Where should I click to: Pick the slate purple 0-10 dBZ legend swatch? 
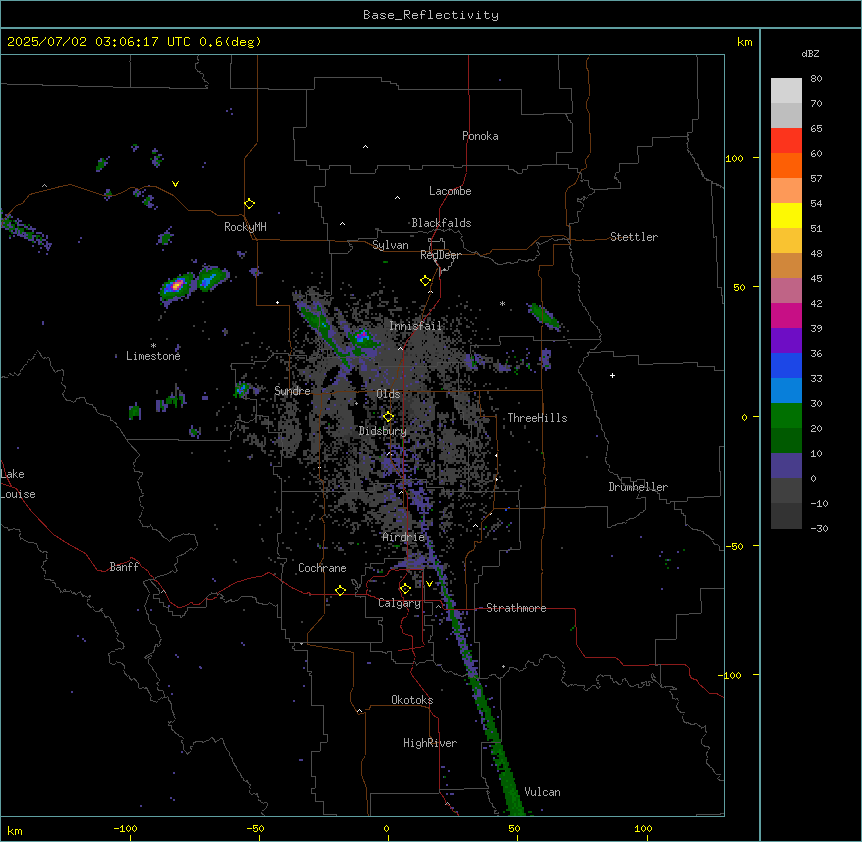click(786, 466)
